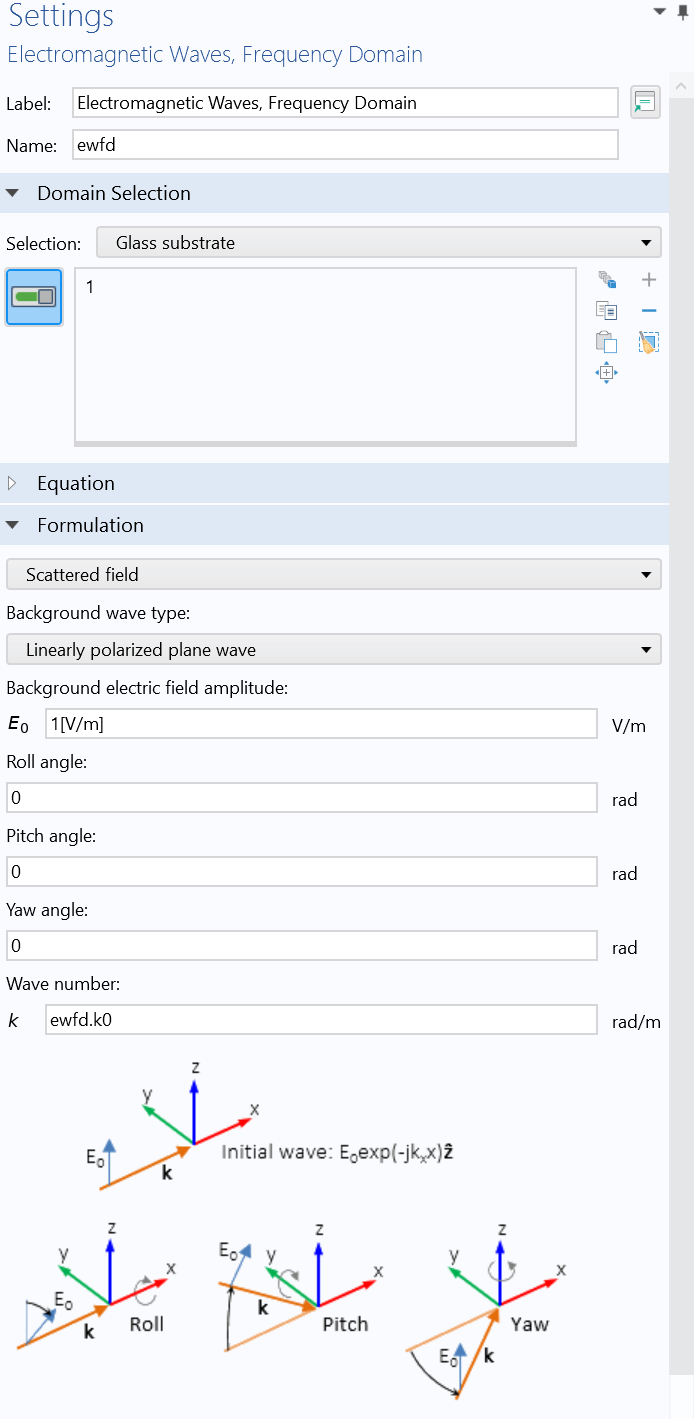Image resolution: width=694 pixels, height=1419 pixels.
Task: Collapse the Formulation section
Action: [13, 525]
